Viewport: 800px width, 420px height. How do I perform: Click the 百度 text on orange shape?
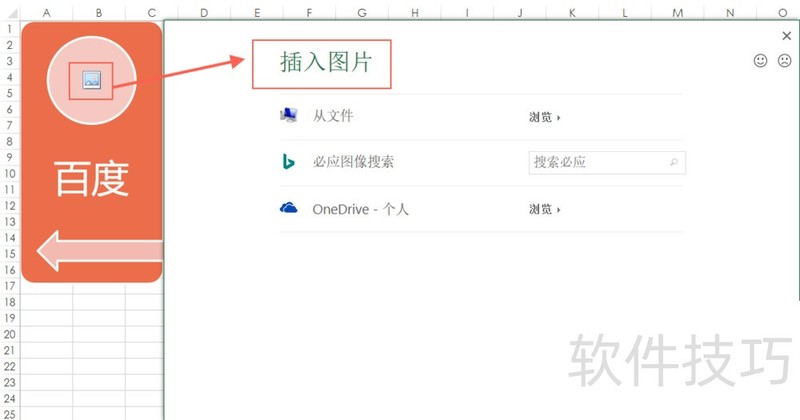92,179
